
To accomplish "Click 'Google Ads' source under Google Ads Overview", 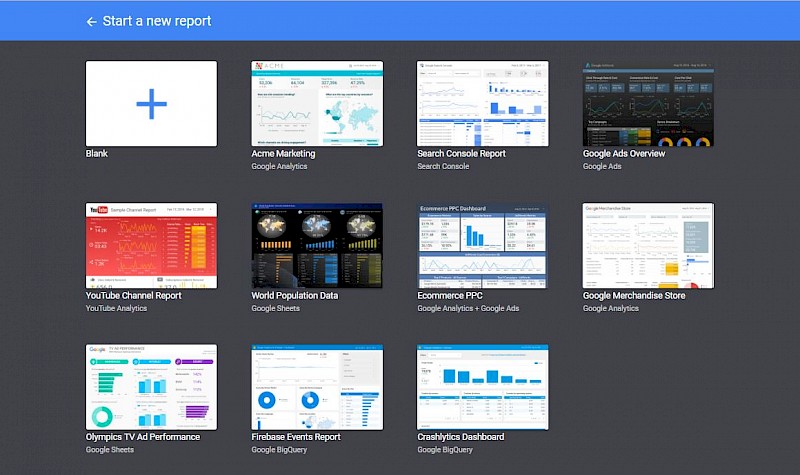I will (602, 166).
